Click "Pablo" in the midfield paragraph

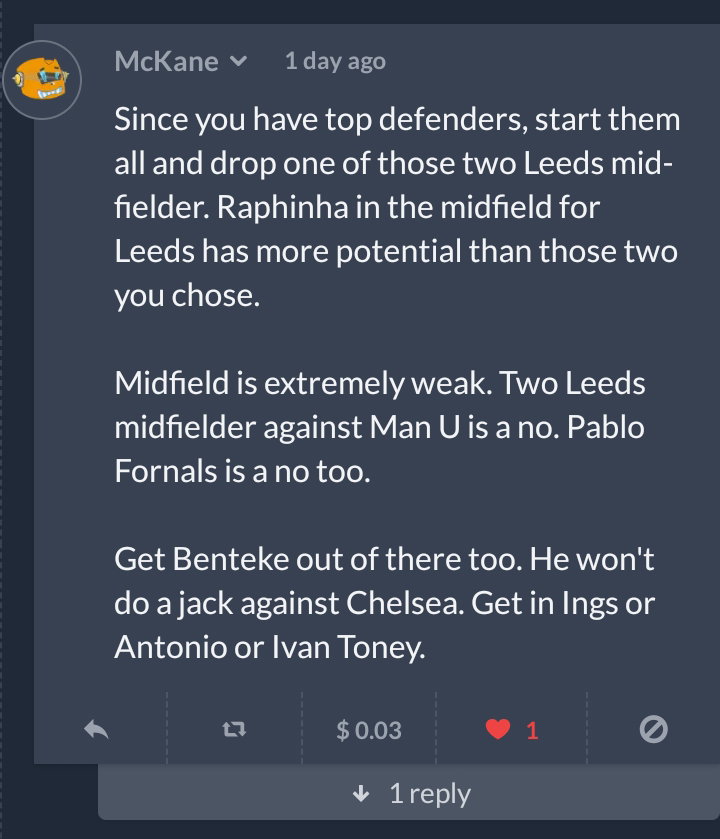pos(606,427)
